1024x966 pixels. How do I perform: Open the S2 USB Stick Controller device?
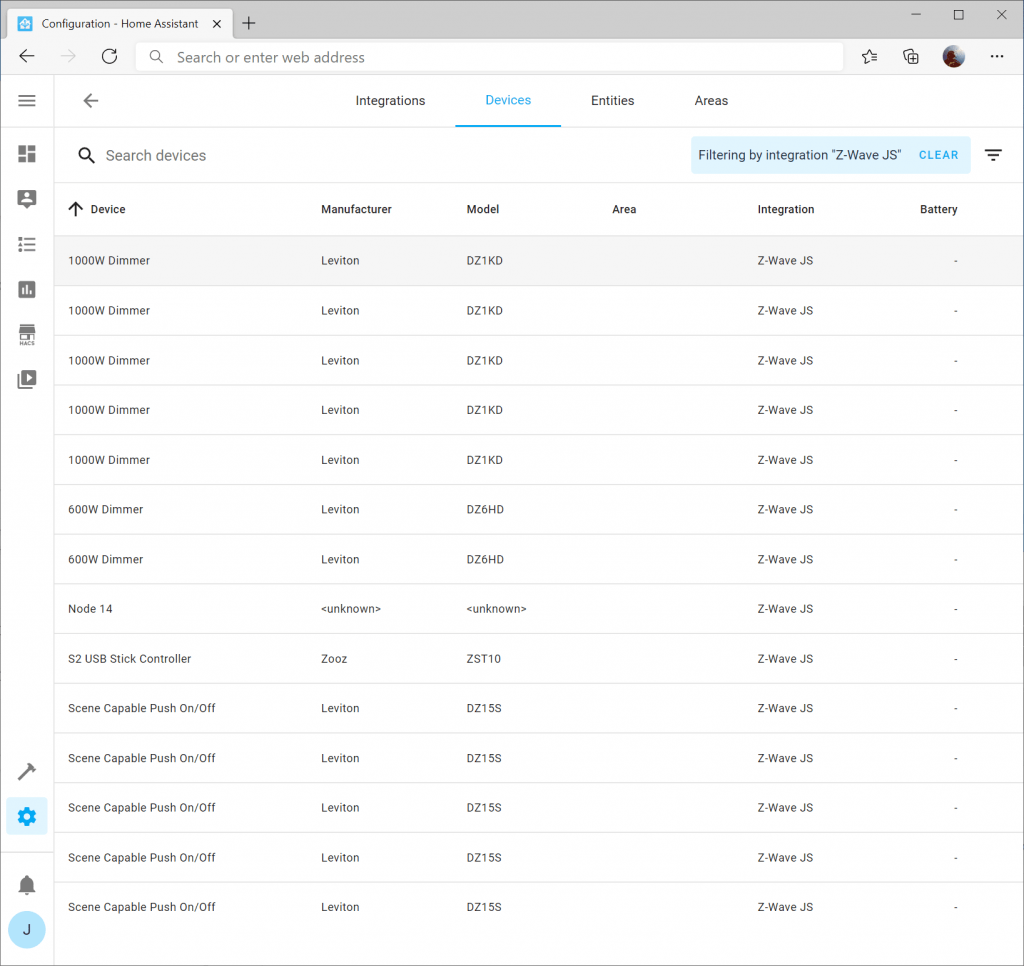129,658
